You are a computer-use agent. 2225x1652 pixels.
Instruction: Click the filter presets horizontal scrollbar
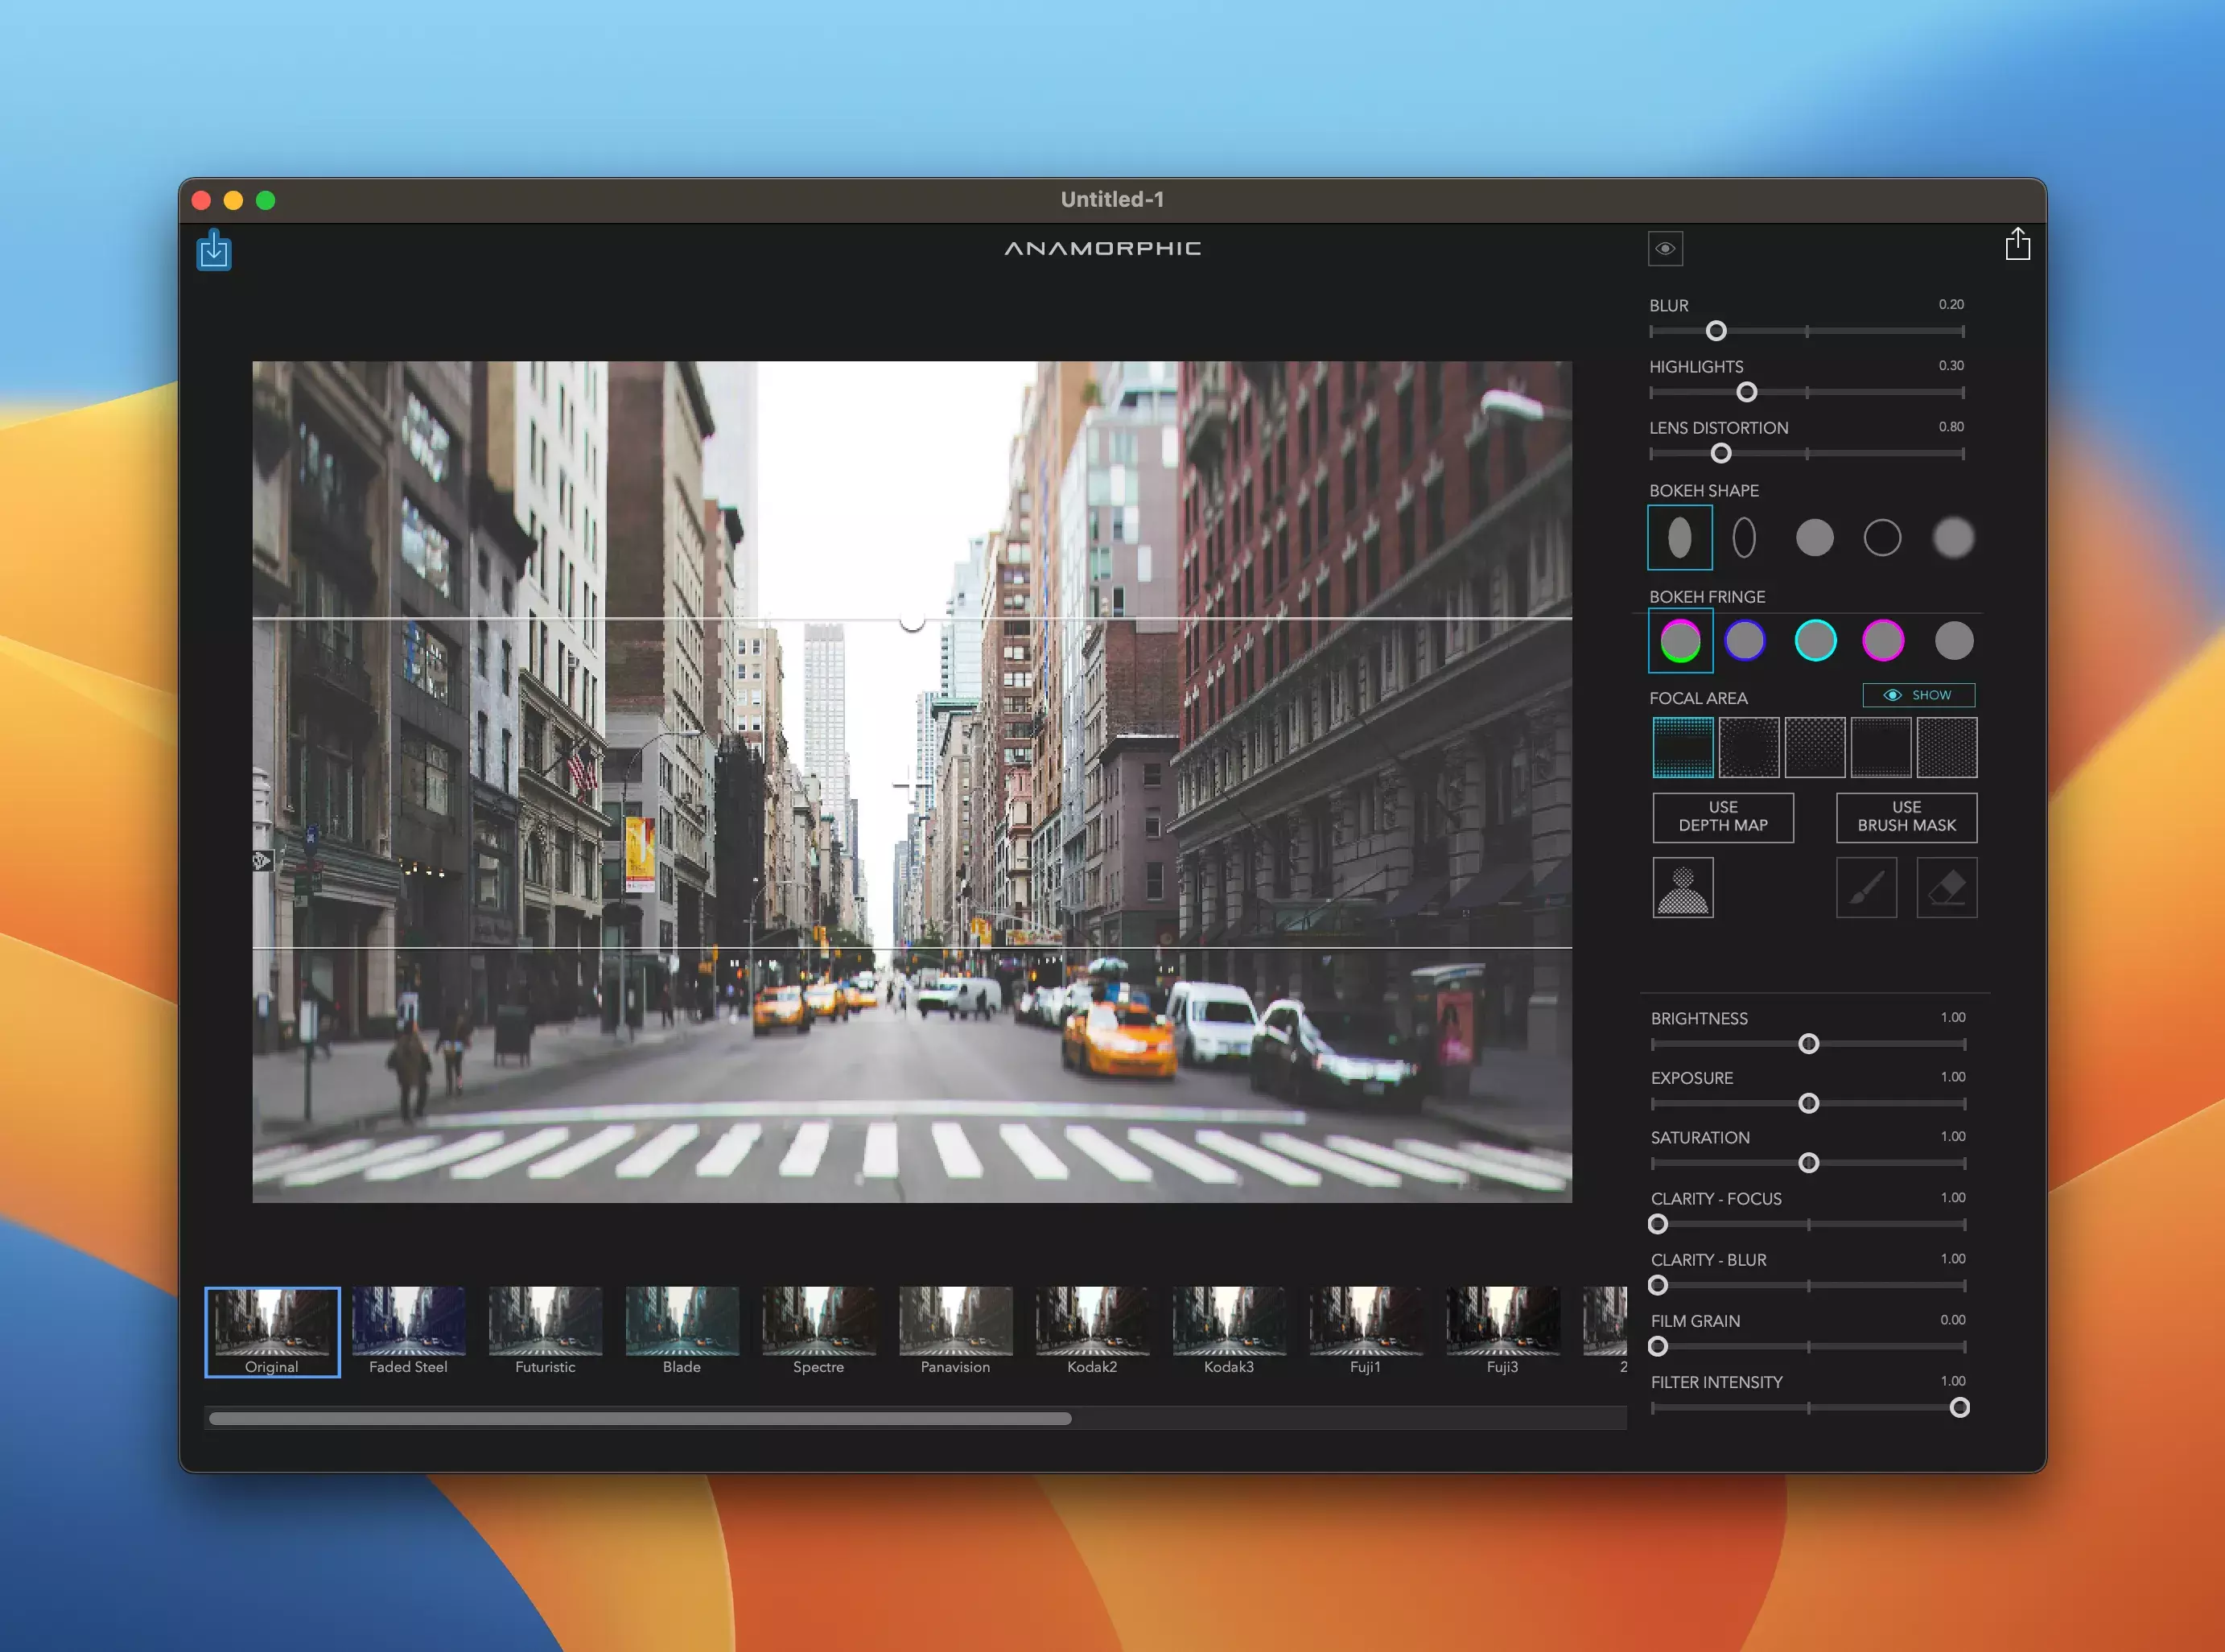[x=640, y=1418]
